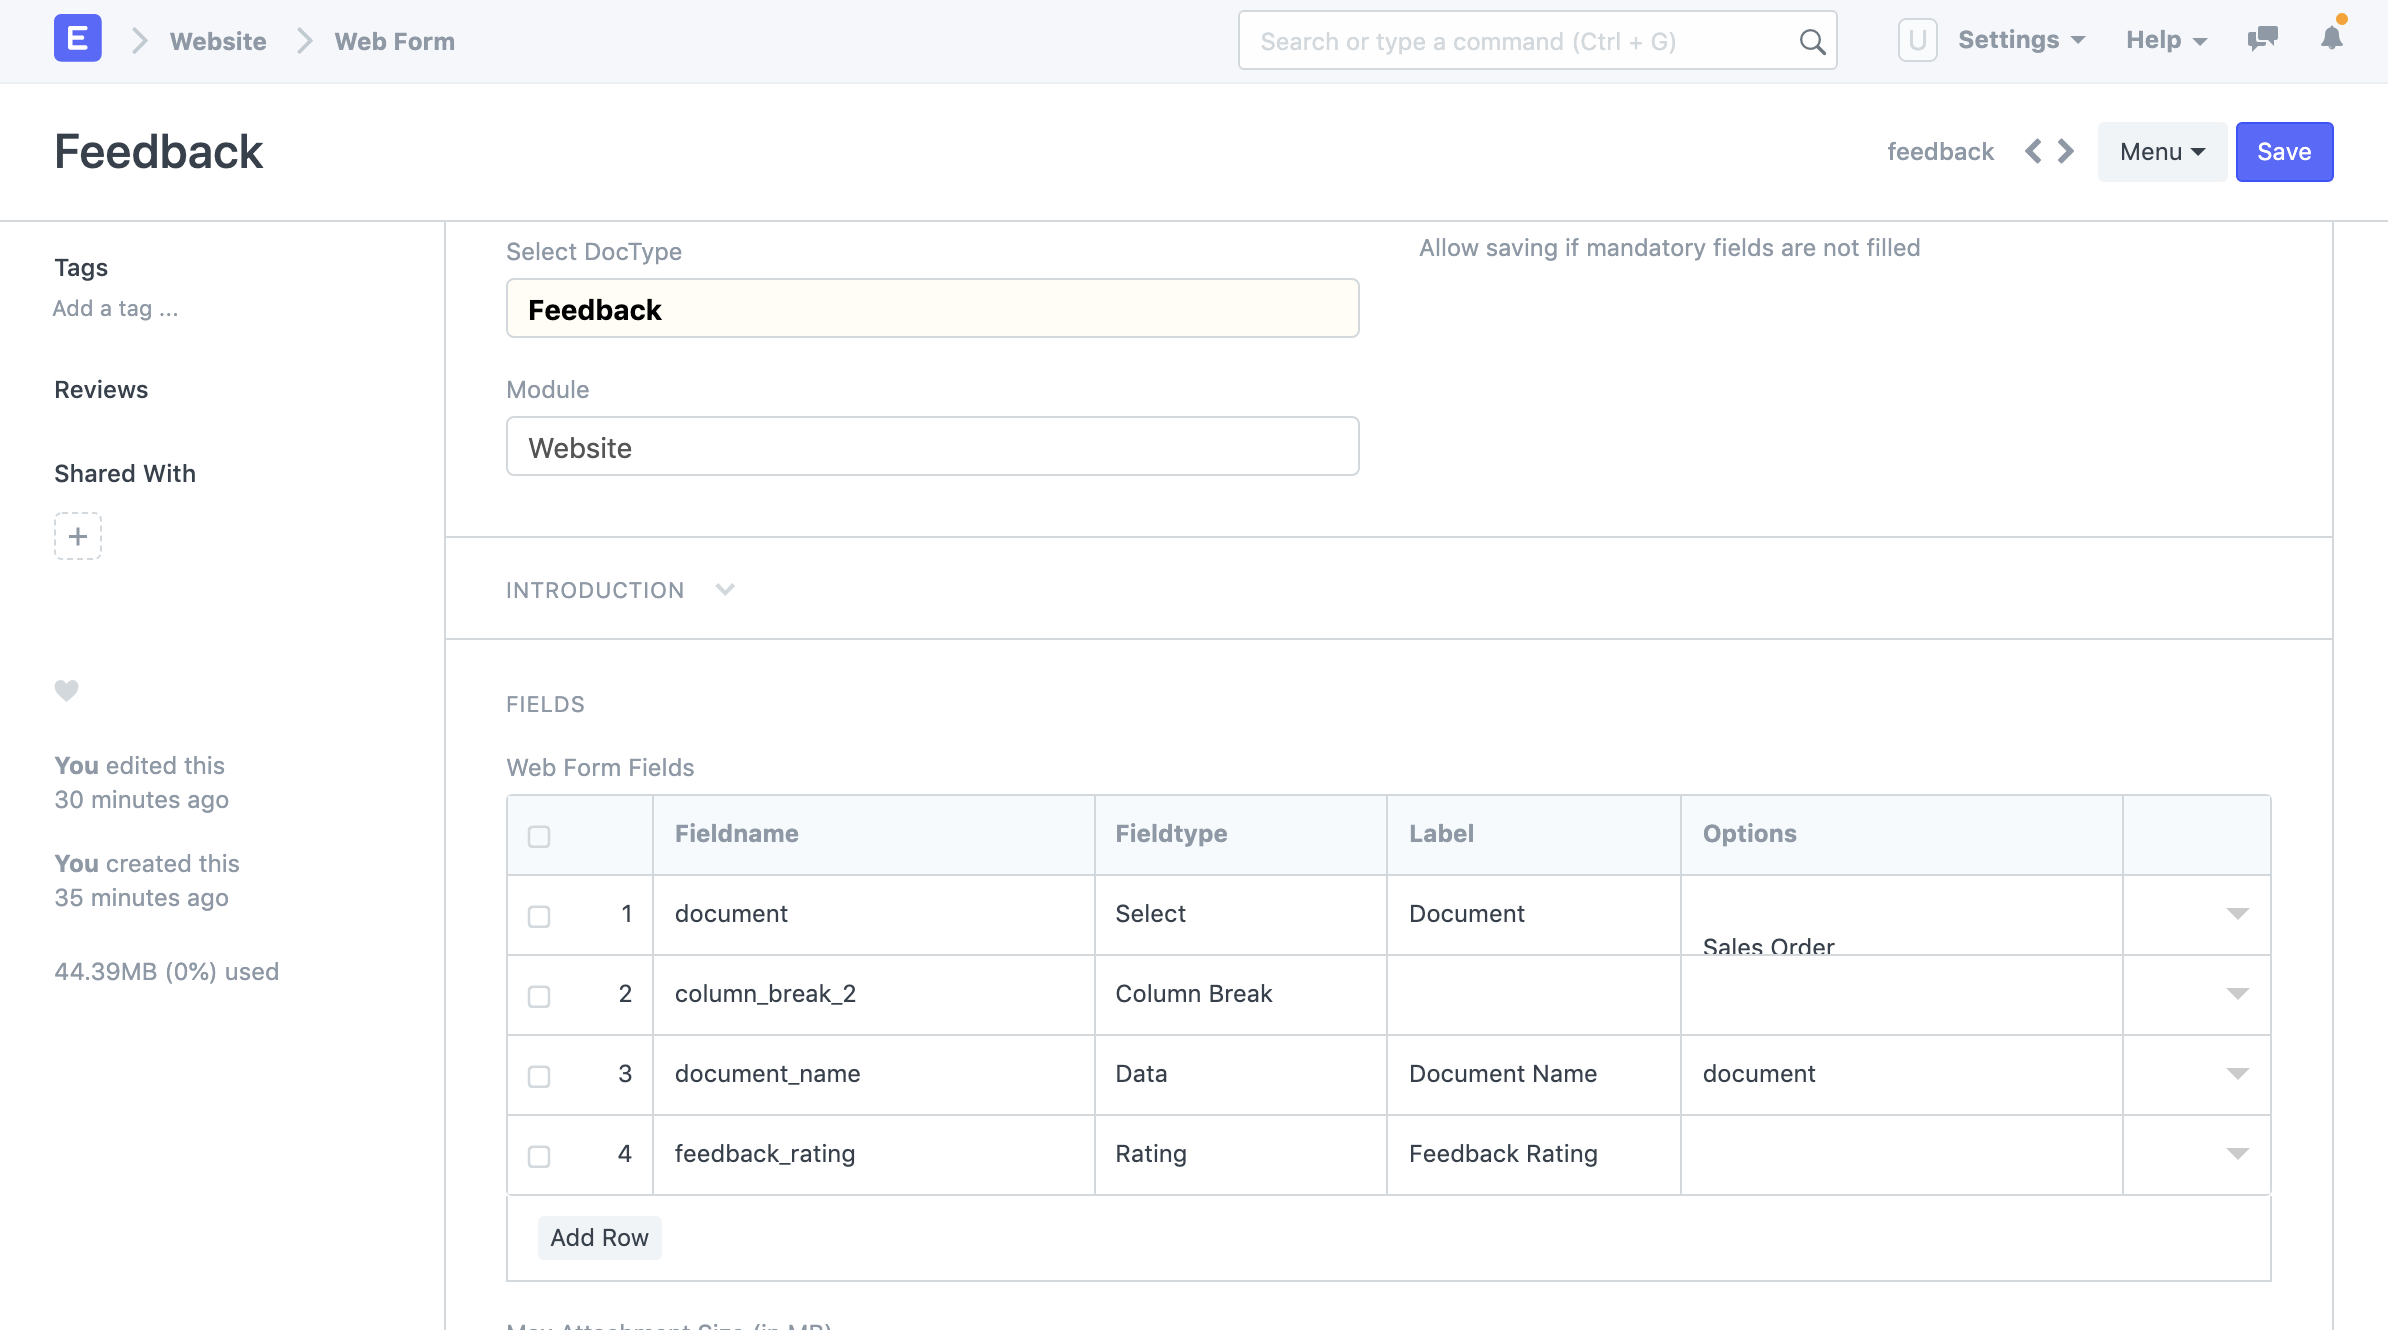Tick the checkbox for document row
This screenshot has height=1330, width=2388.
(x=539, y=916)
